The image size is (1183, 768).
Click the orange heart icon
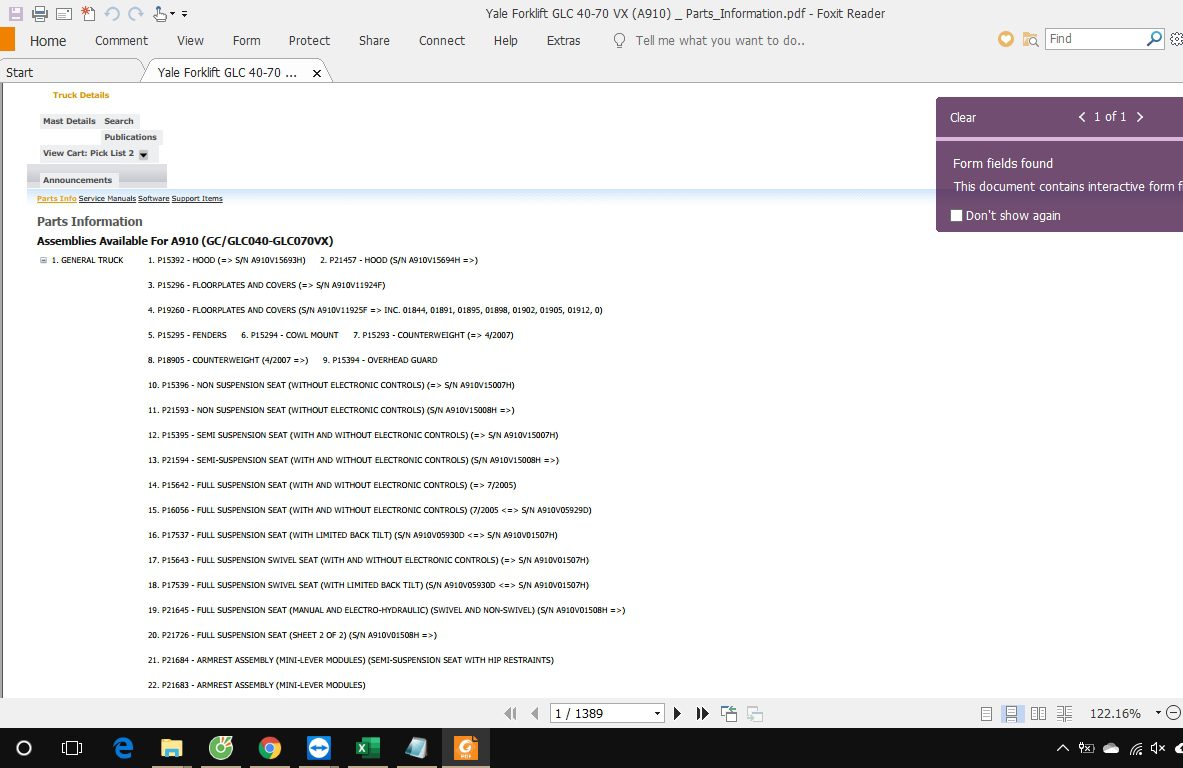tap(1006, 39)
